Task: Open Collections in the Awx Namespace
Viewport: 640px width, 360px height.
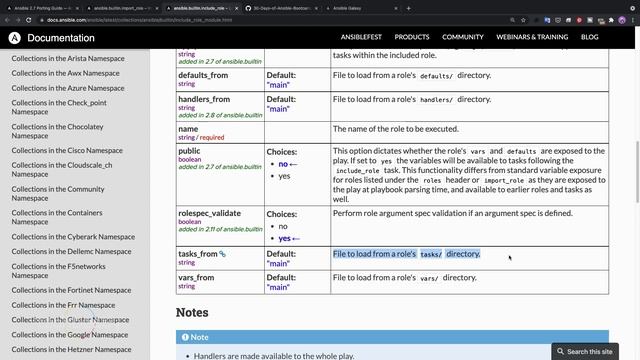Action: (65, 73)
